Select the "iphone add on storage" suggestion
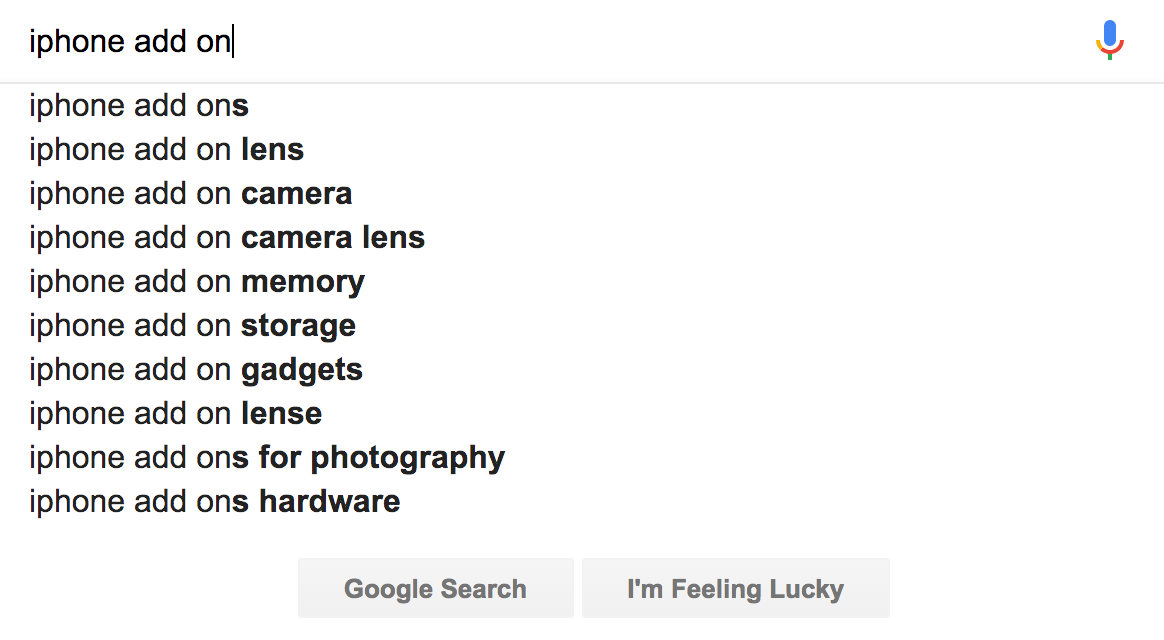 tap(192, 325)
